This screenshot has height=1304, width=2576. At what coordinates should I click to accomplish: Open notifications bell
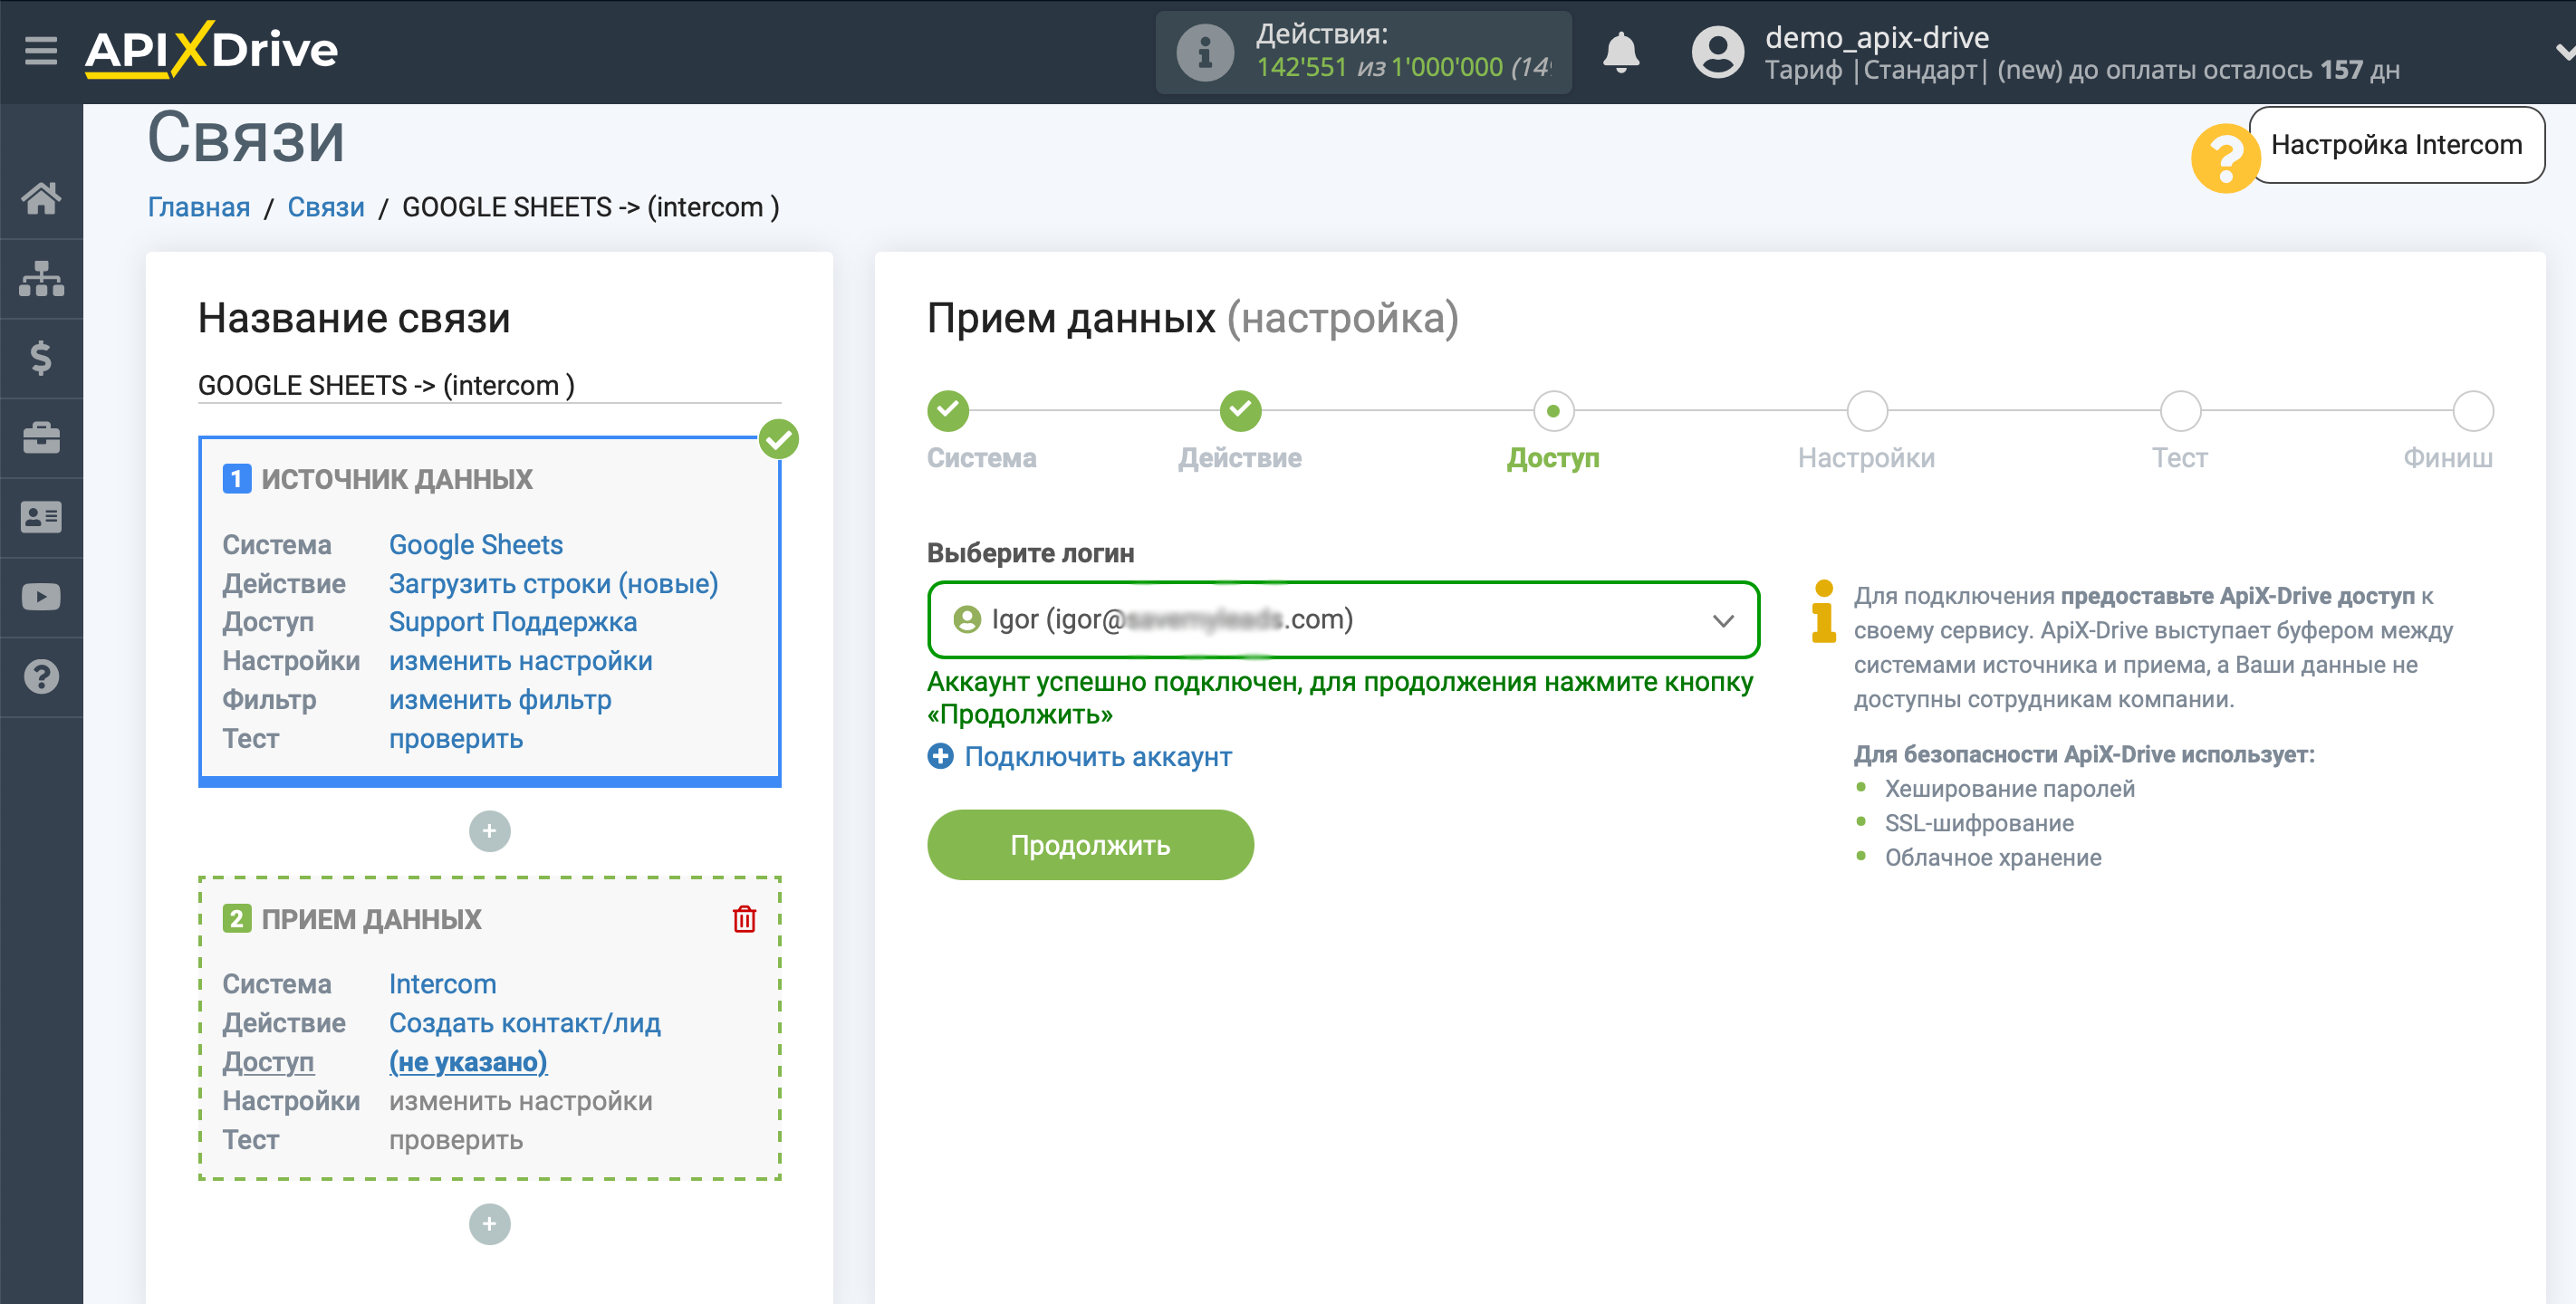[x=1620, y=52]
